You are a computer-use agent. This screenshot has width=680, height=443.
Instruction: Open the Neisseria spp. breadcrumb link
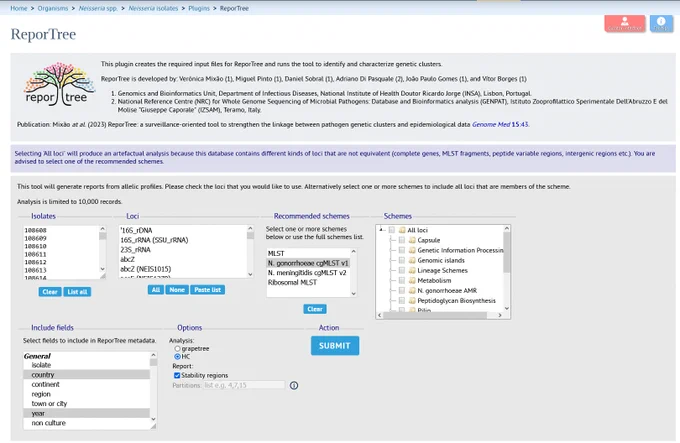coord(98,8)
